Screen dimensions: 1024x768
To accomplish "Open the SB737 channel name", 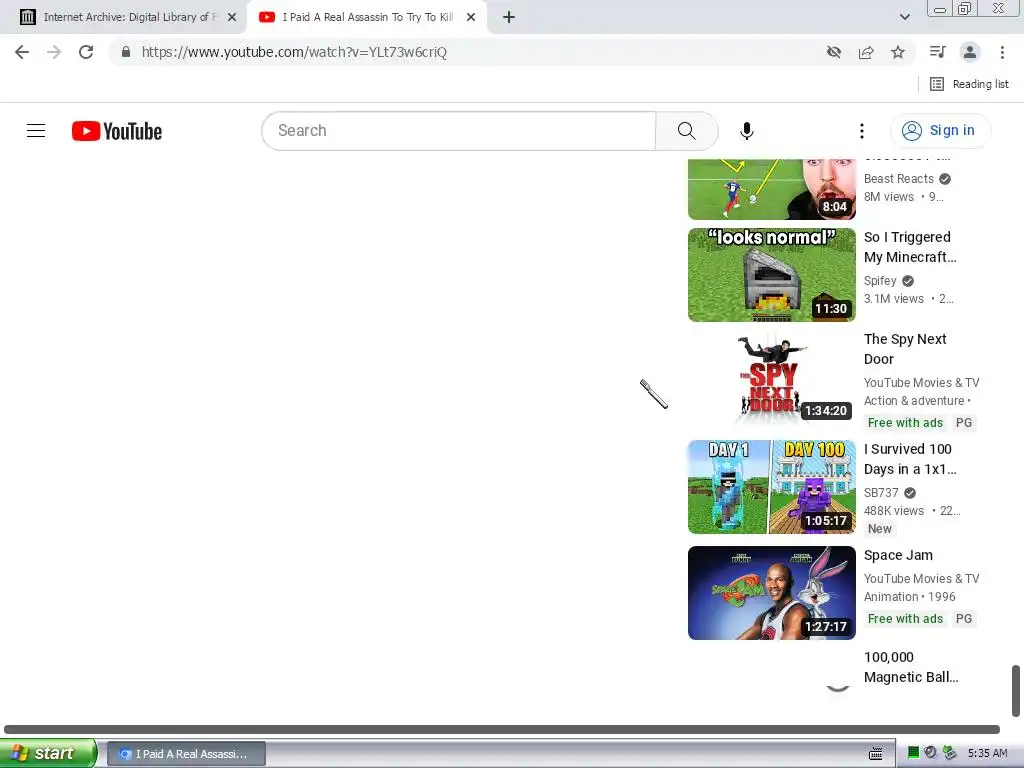I will click(881, 493).
